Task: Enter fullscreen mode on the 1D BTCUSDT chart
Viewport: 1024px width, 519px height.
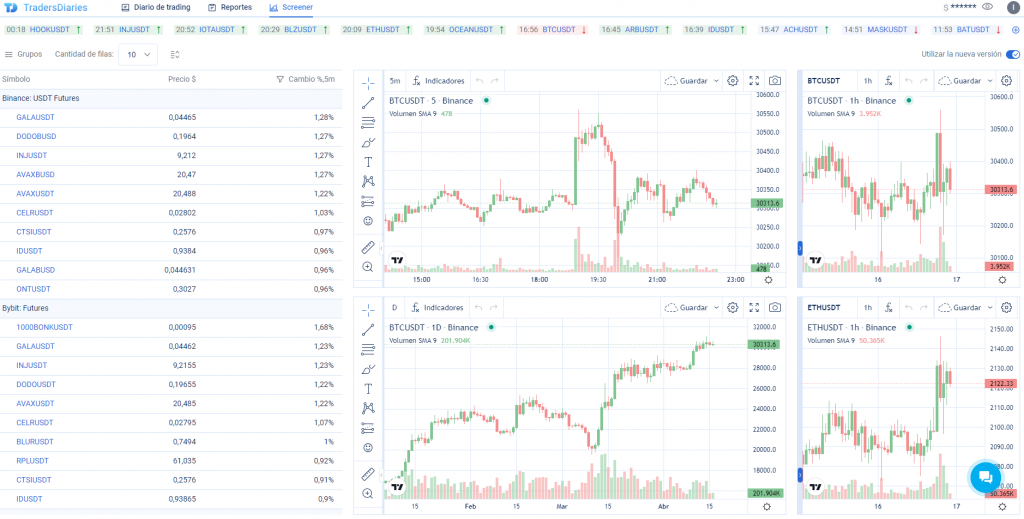Action: [754, 307]
